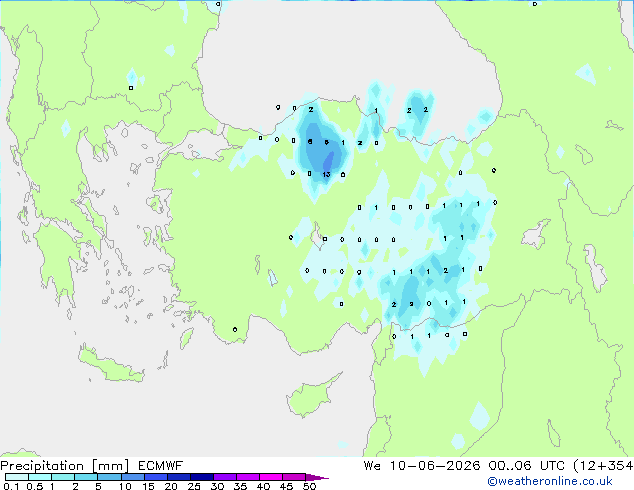Viewport: 634px width, 490px height.
Task: Click the '(12+354' forecast offset text
Action: point(603,466)
